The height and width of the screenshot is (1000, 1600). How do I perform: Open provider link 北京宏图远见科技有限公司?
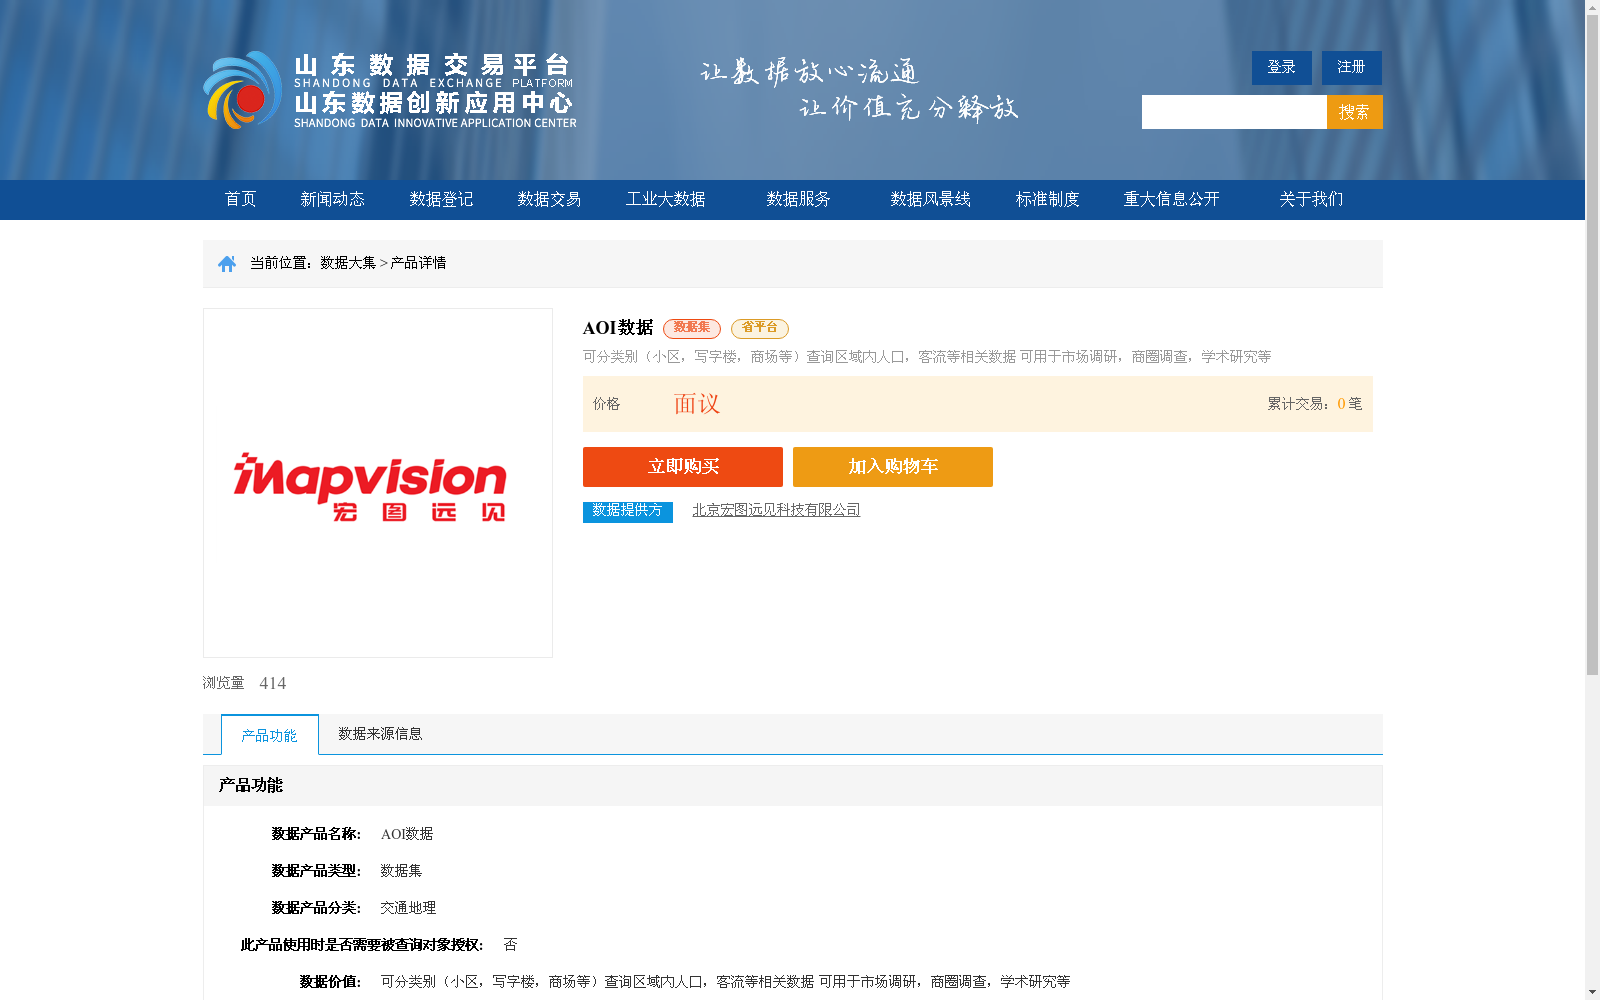(x=776, y=510)
